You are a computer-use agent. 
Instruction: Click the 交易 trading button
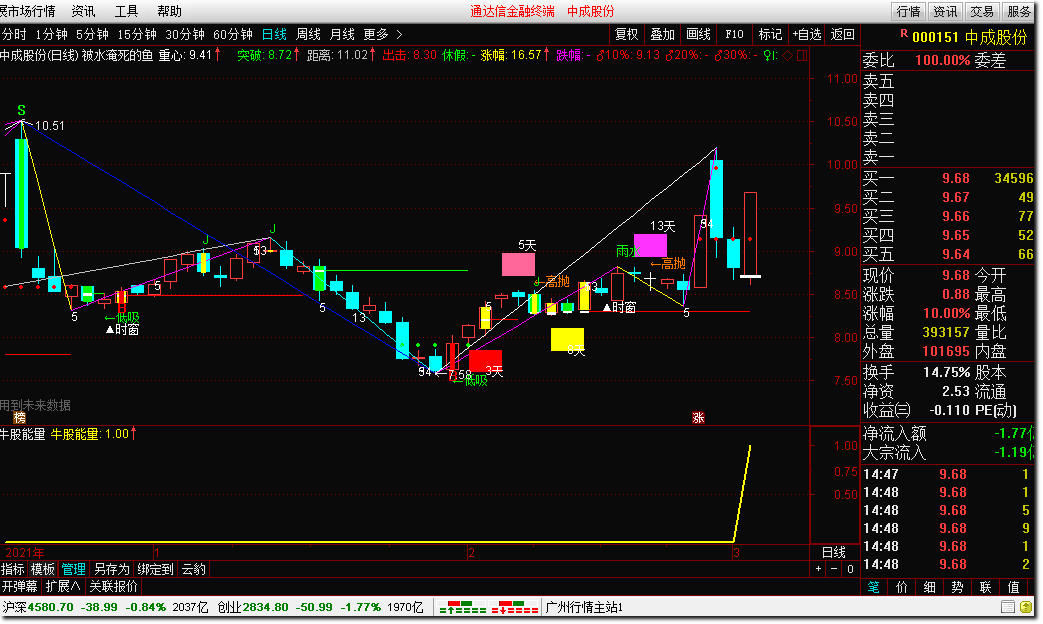click(981, 11)
